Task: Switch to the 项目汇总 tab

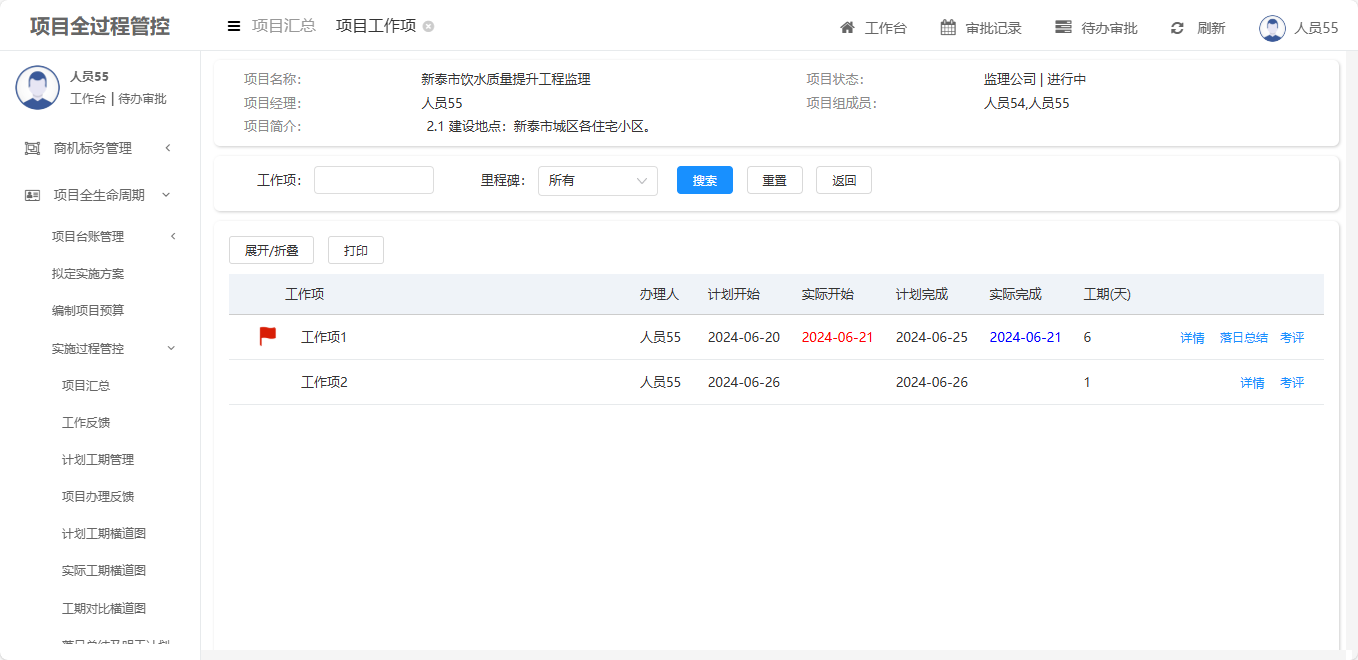Action: [283, 26]
